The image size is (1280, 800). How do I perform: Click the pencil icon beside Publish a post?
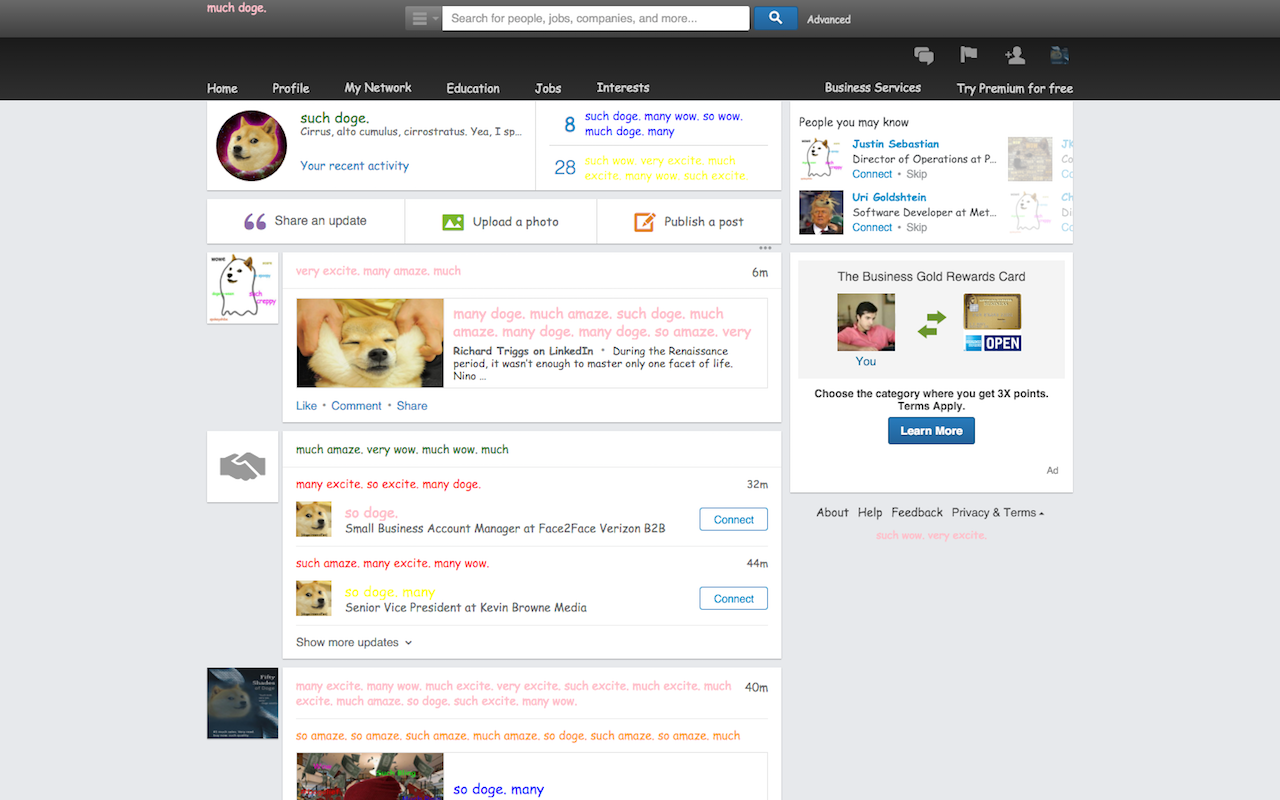[x=644, y=220]
